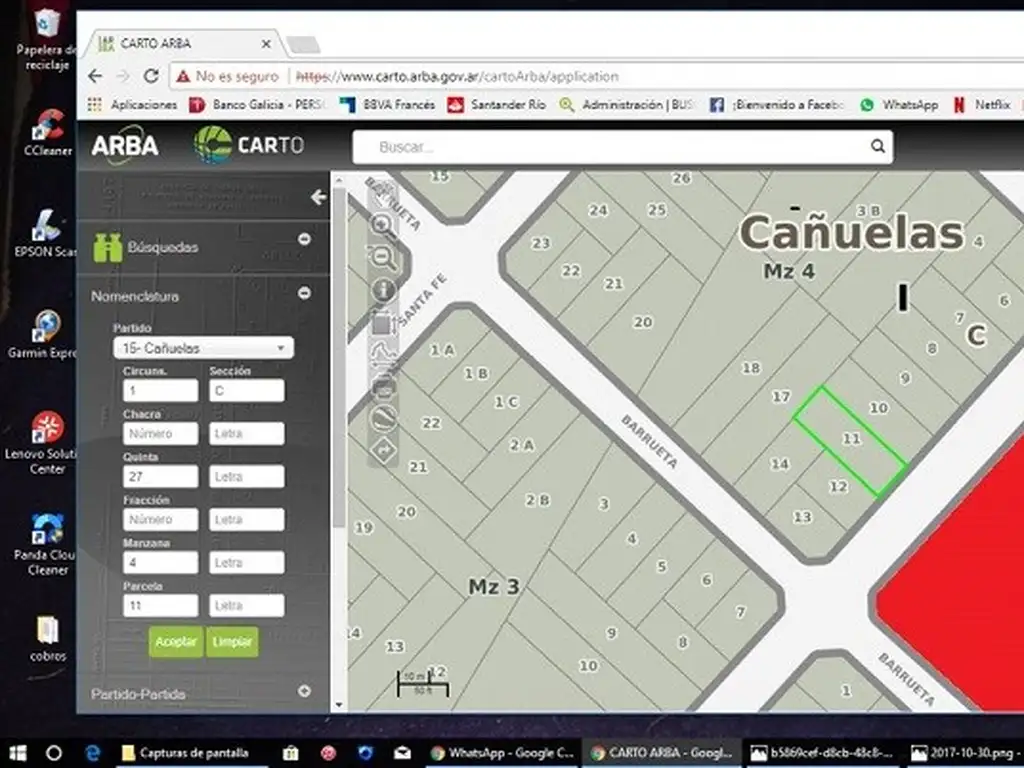This screenshot has width=1024, height=768.
Task: Collapse the sidebar with the left arrow
Action: coord(318,197)
